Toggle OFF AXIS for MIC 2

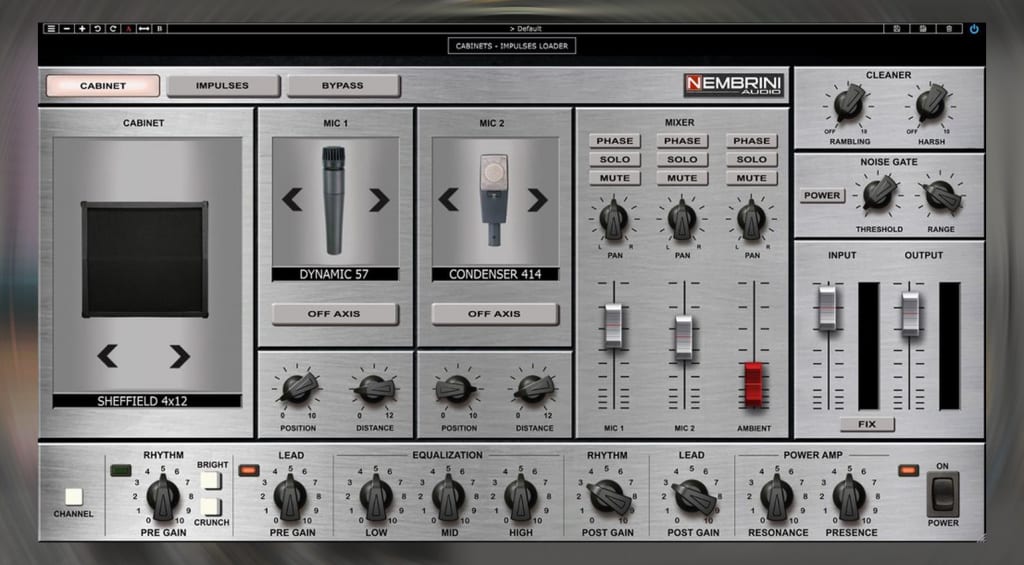coord(494,314)
